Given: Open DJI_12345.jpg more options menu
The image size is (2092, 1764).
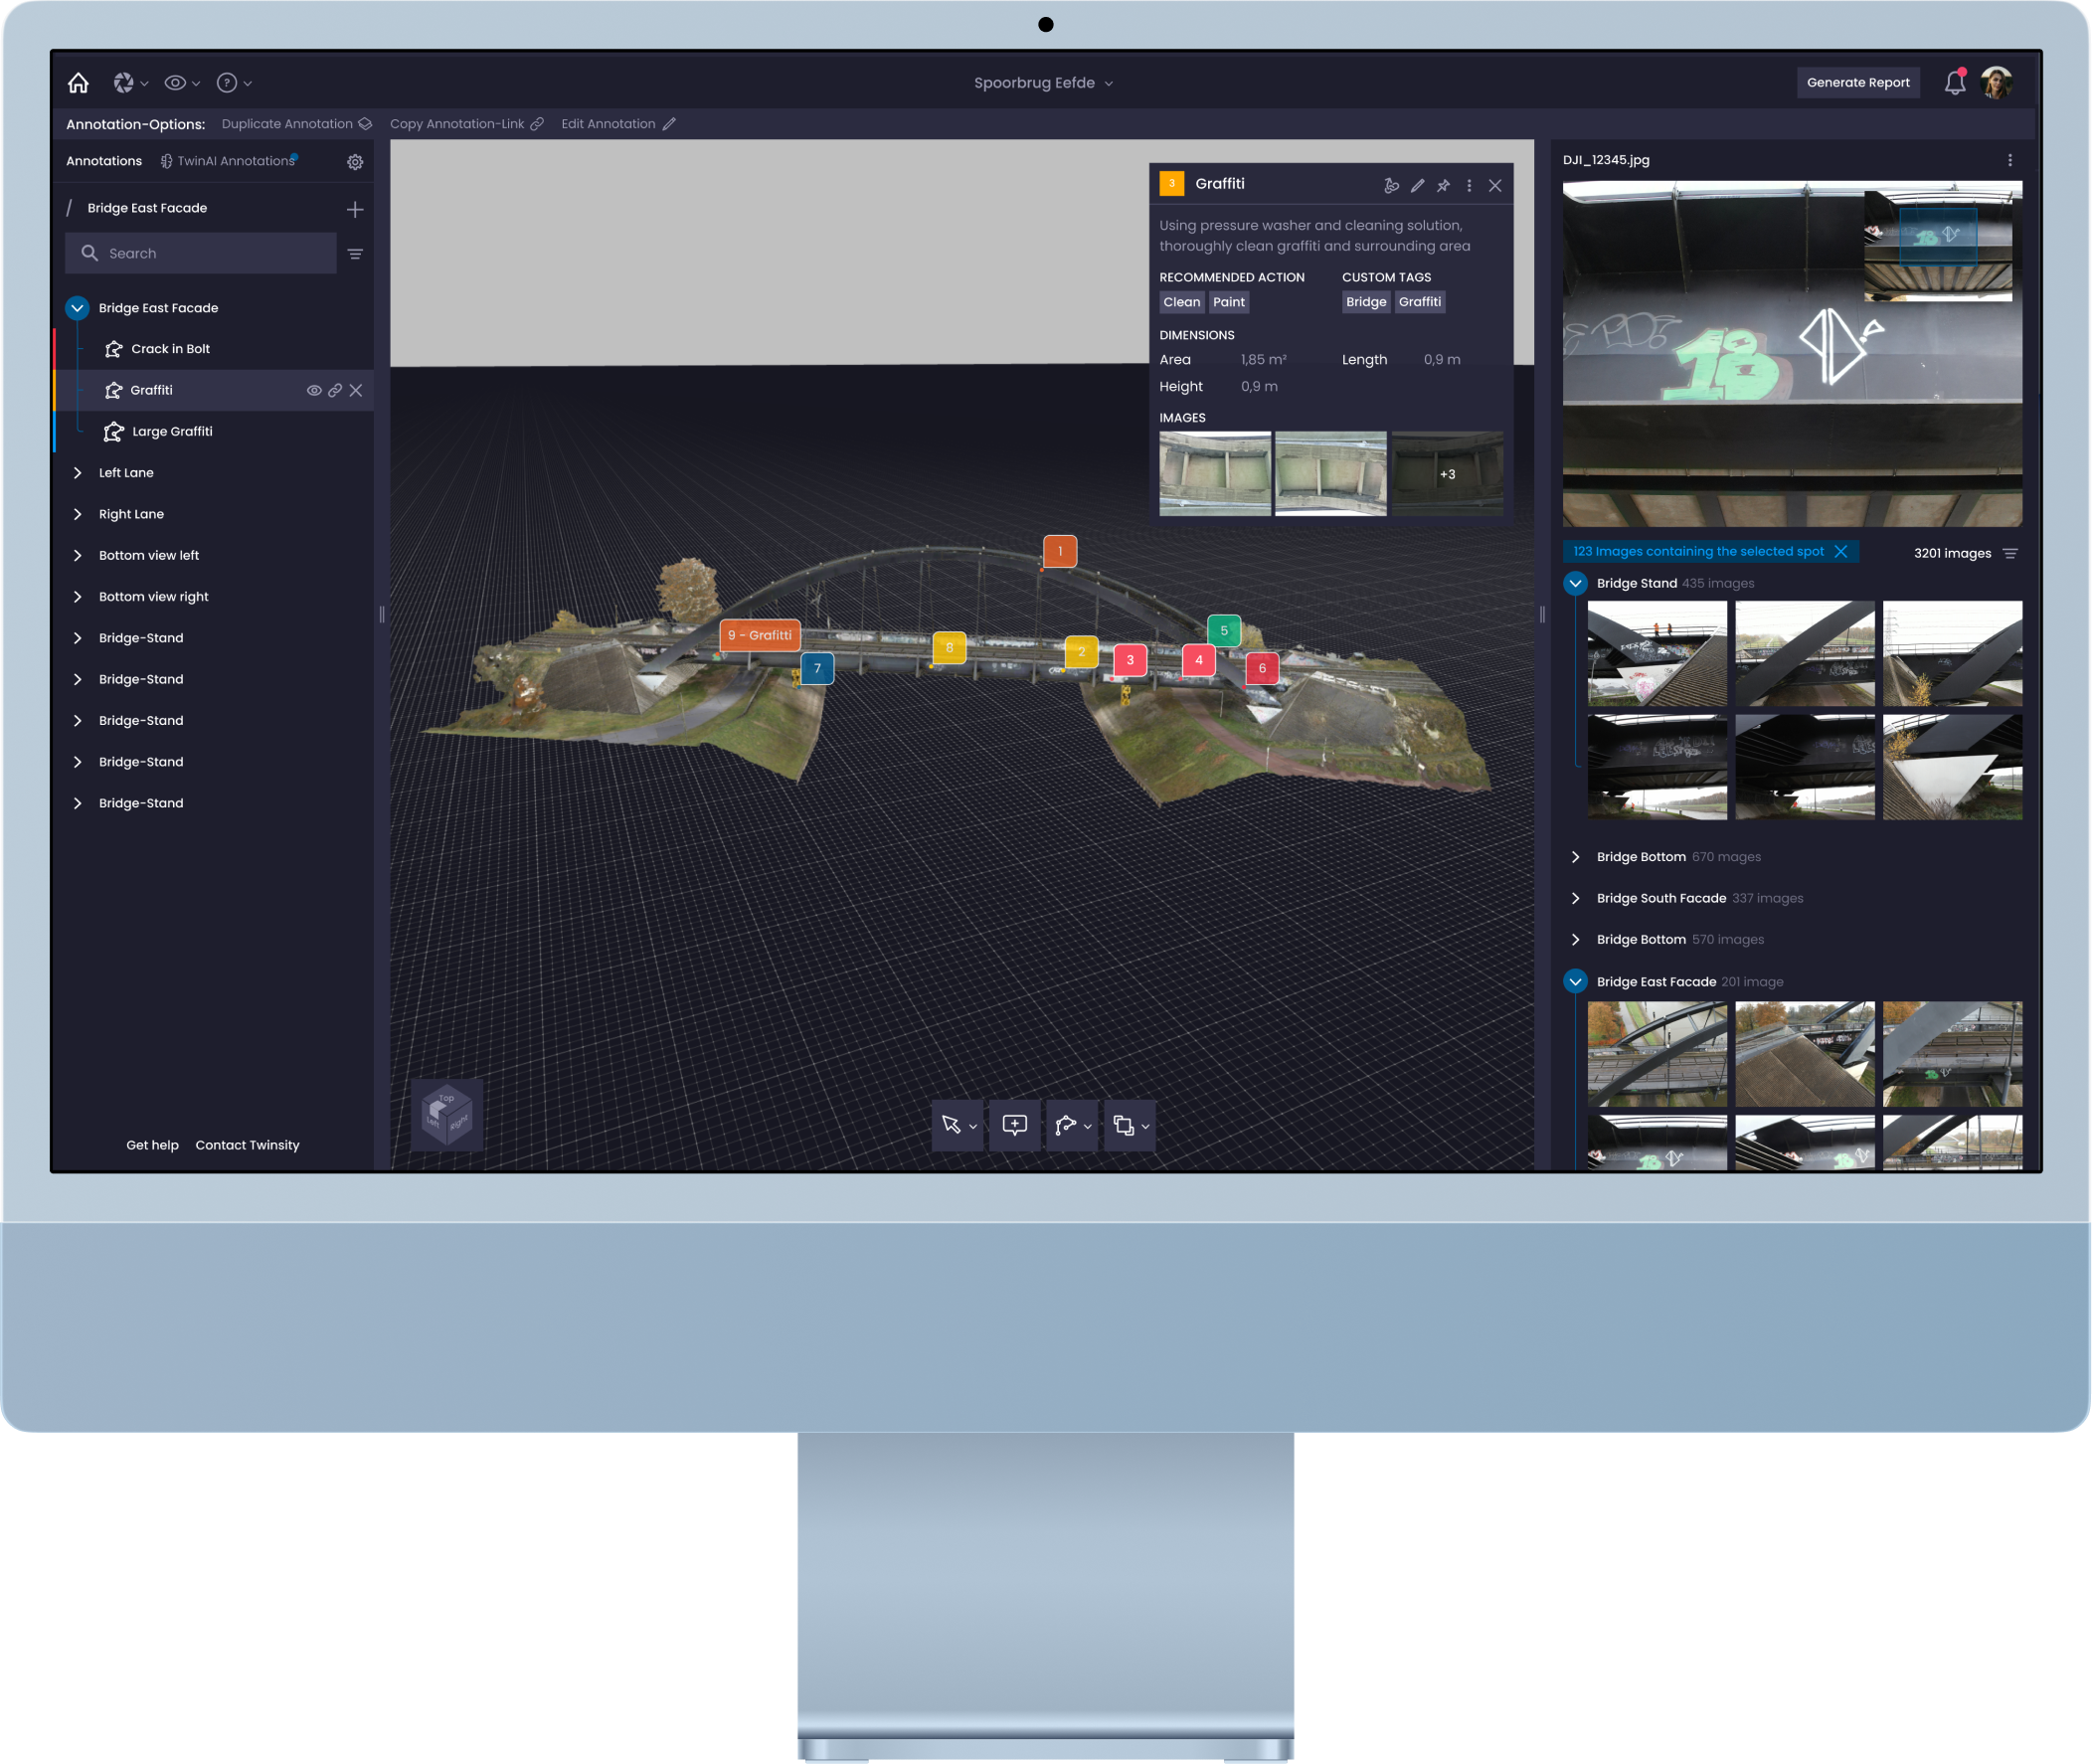Looking at the screenshot, I should [x=2009, y=160].
